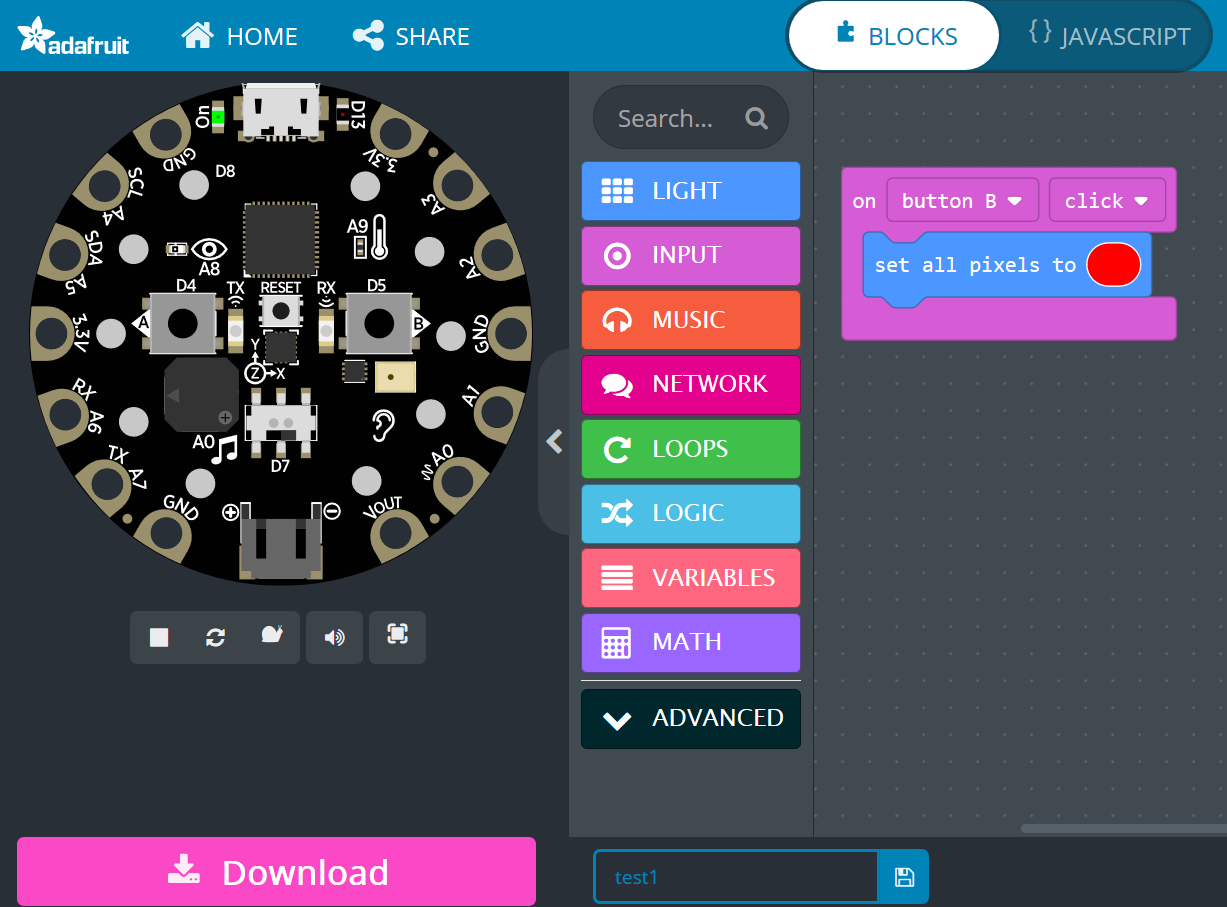Expand the ADVANCED block categories
Viewport: 1227px width, 907px height.
point(691,718)
